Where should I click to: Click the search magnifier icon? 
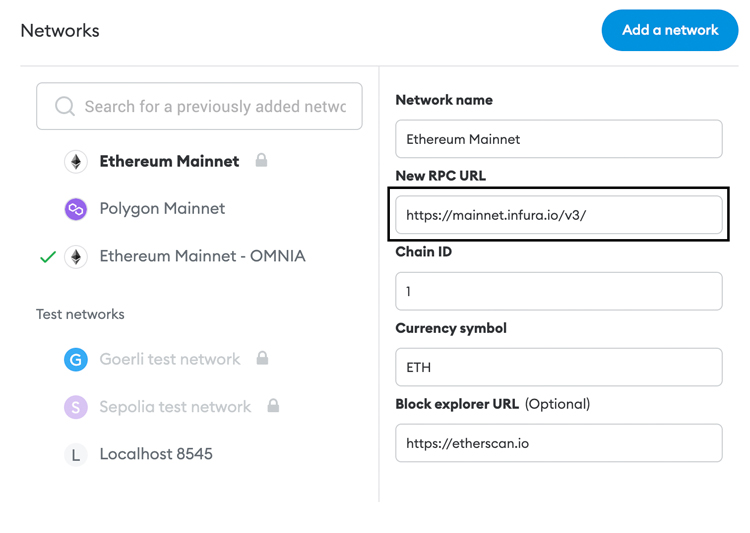[65, 106]
